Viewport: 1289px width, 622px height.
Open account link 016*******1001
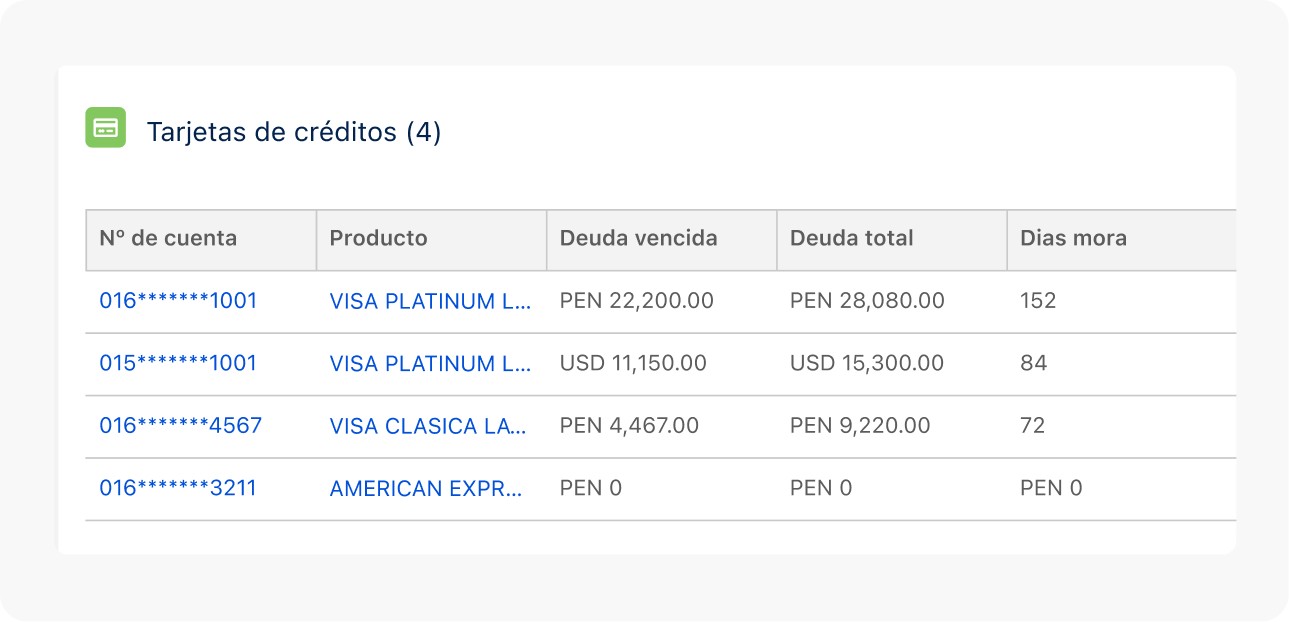point(178,301)
